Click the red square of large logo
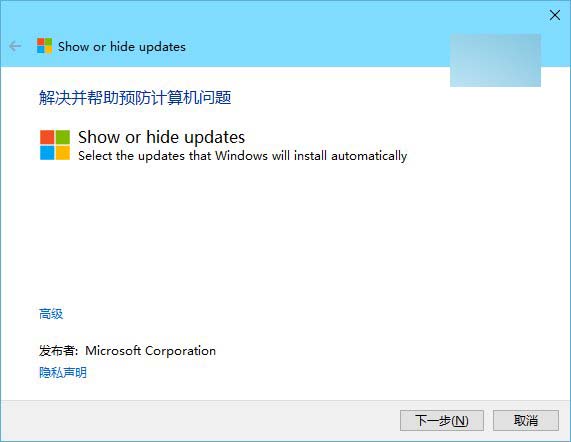Image resolution: width=571 pixels, height=442 pixels. (x=47, y=137)
